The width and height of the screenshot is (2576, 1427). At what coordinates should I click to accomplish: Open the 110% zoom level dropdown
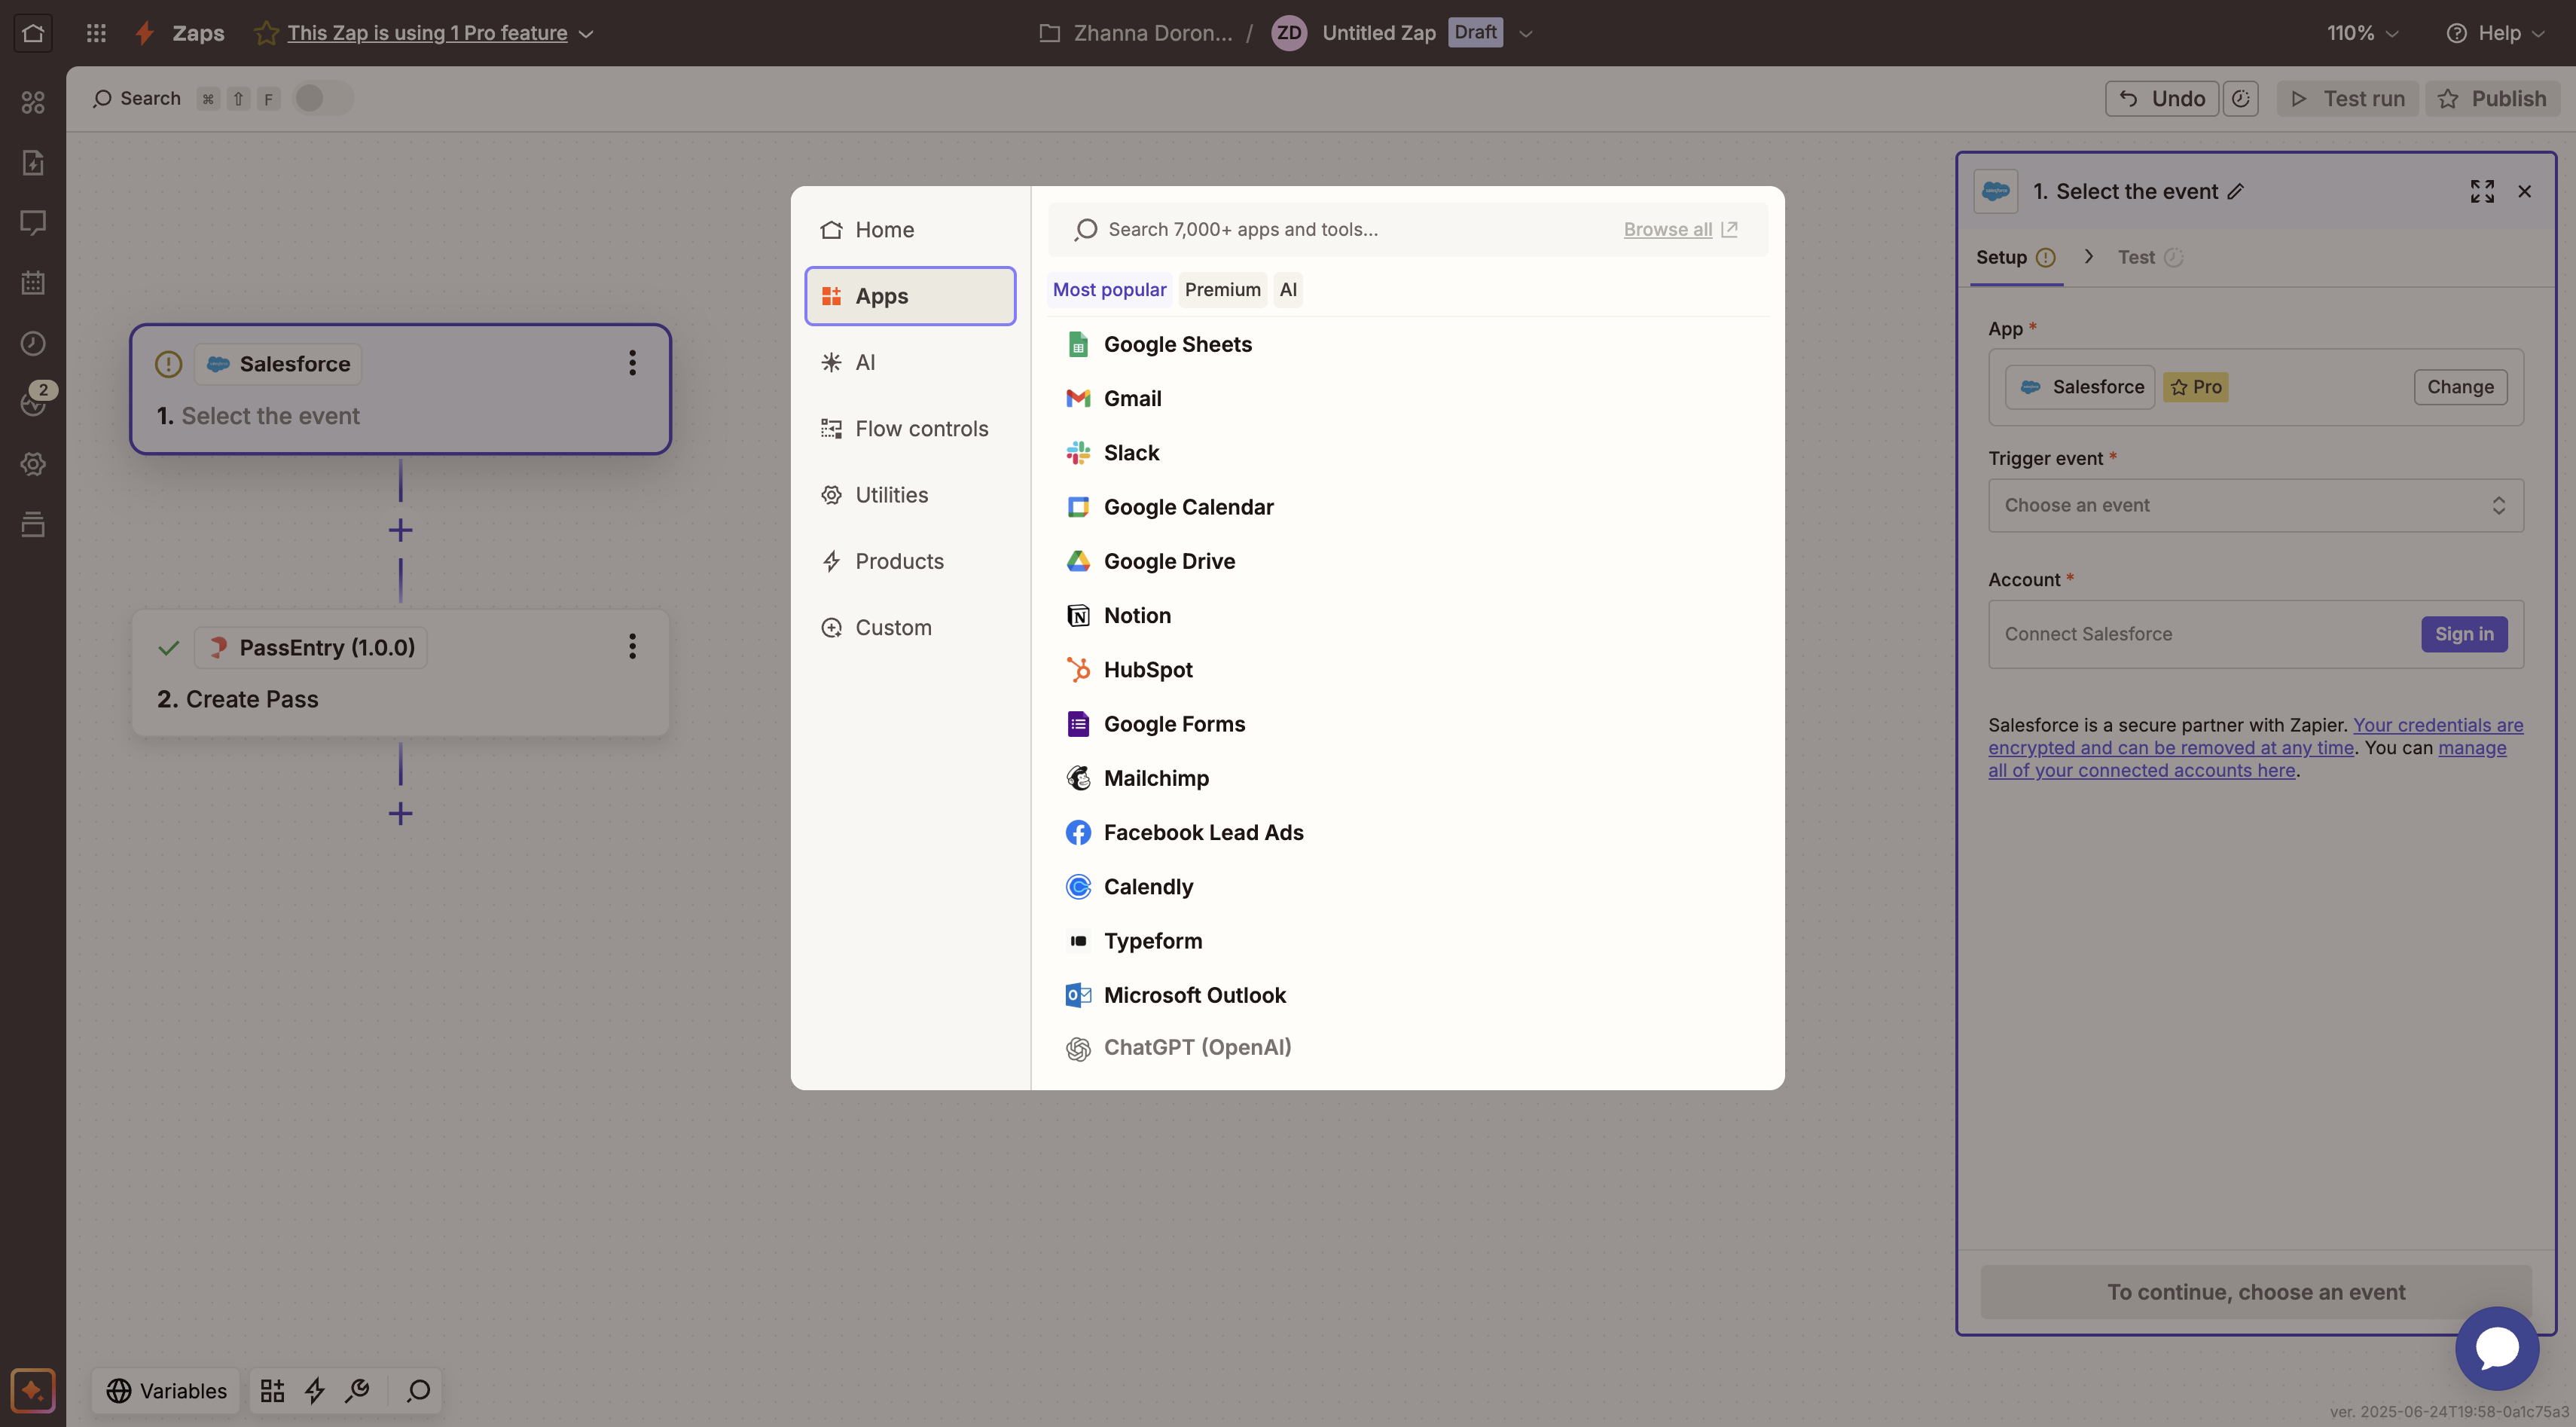pos(2362,33)
